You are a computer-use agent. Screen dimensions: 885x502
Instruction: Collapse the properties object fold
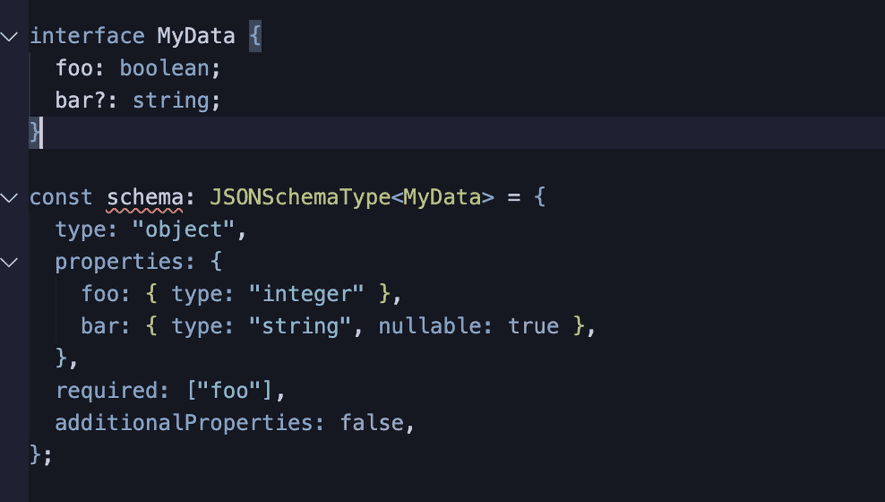click(9, 263)
